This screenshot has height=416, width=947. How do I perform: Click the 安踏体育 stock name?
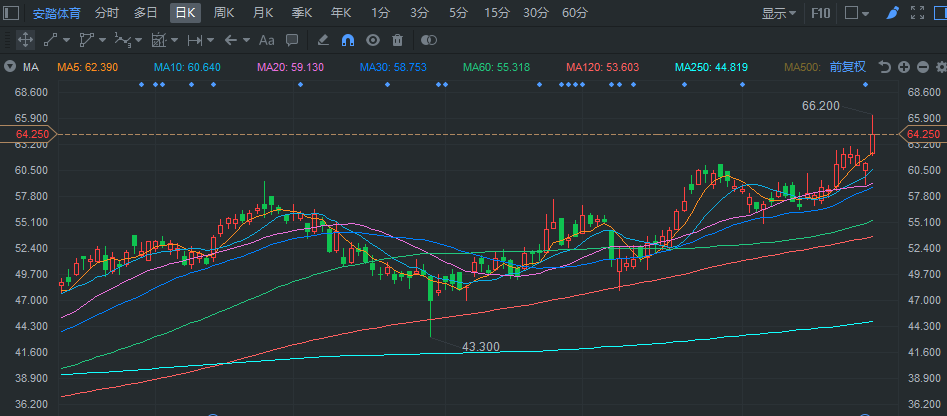click(x=56, y=13)
